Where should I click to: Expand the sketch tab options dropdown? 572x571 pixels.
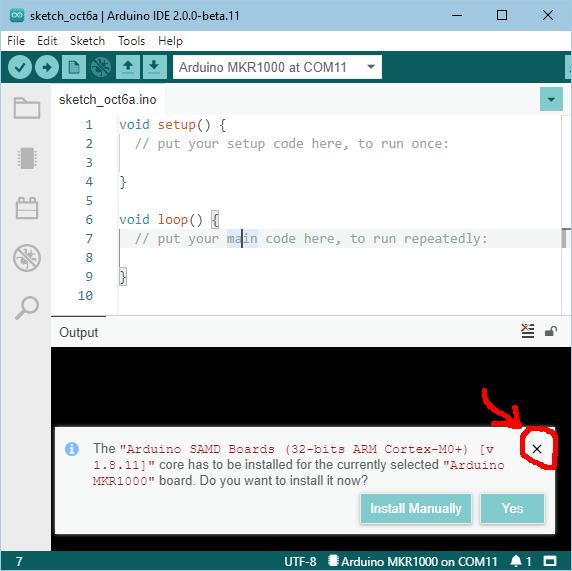pyautogui.click(x=551, y=99)
